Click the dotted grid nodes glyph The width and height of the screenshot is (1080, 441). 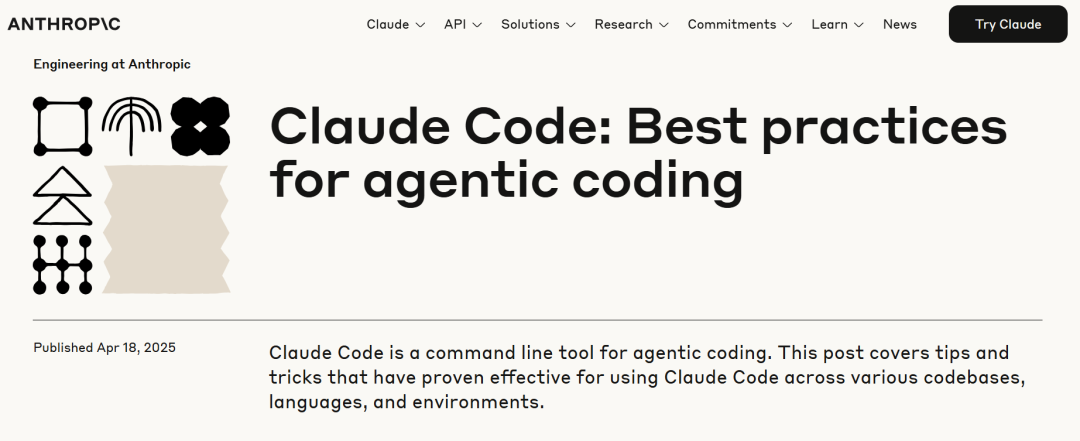tap(63, 265)
